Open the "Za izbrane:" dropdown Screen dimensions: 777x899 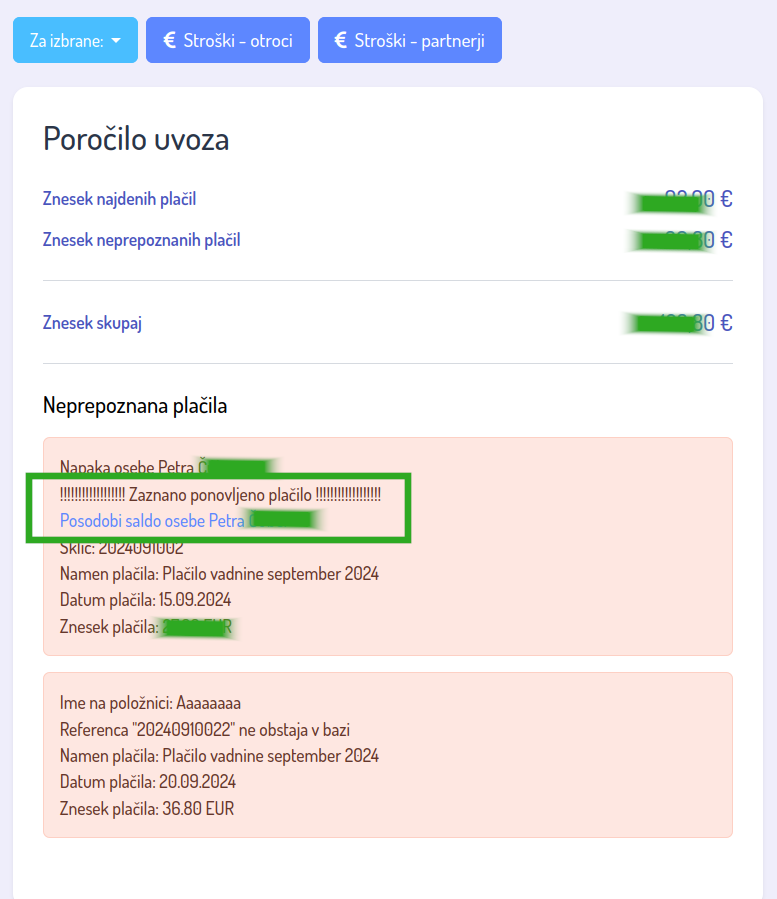(x=75, y=41)
